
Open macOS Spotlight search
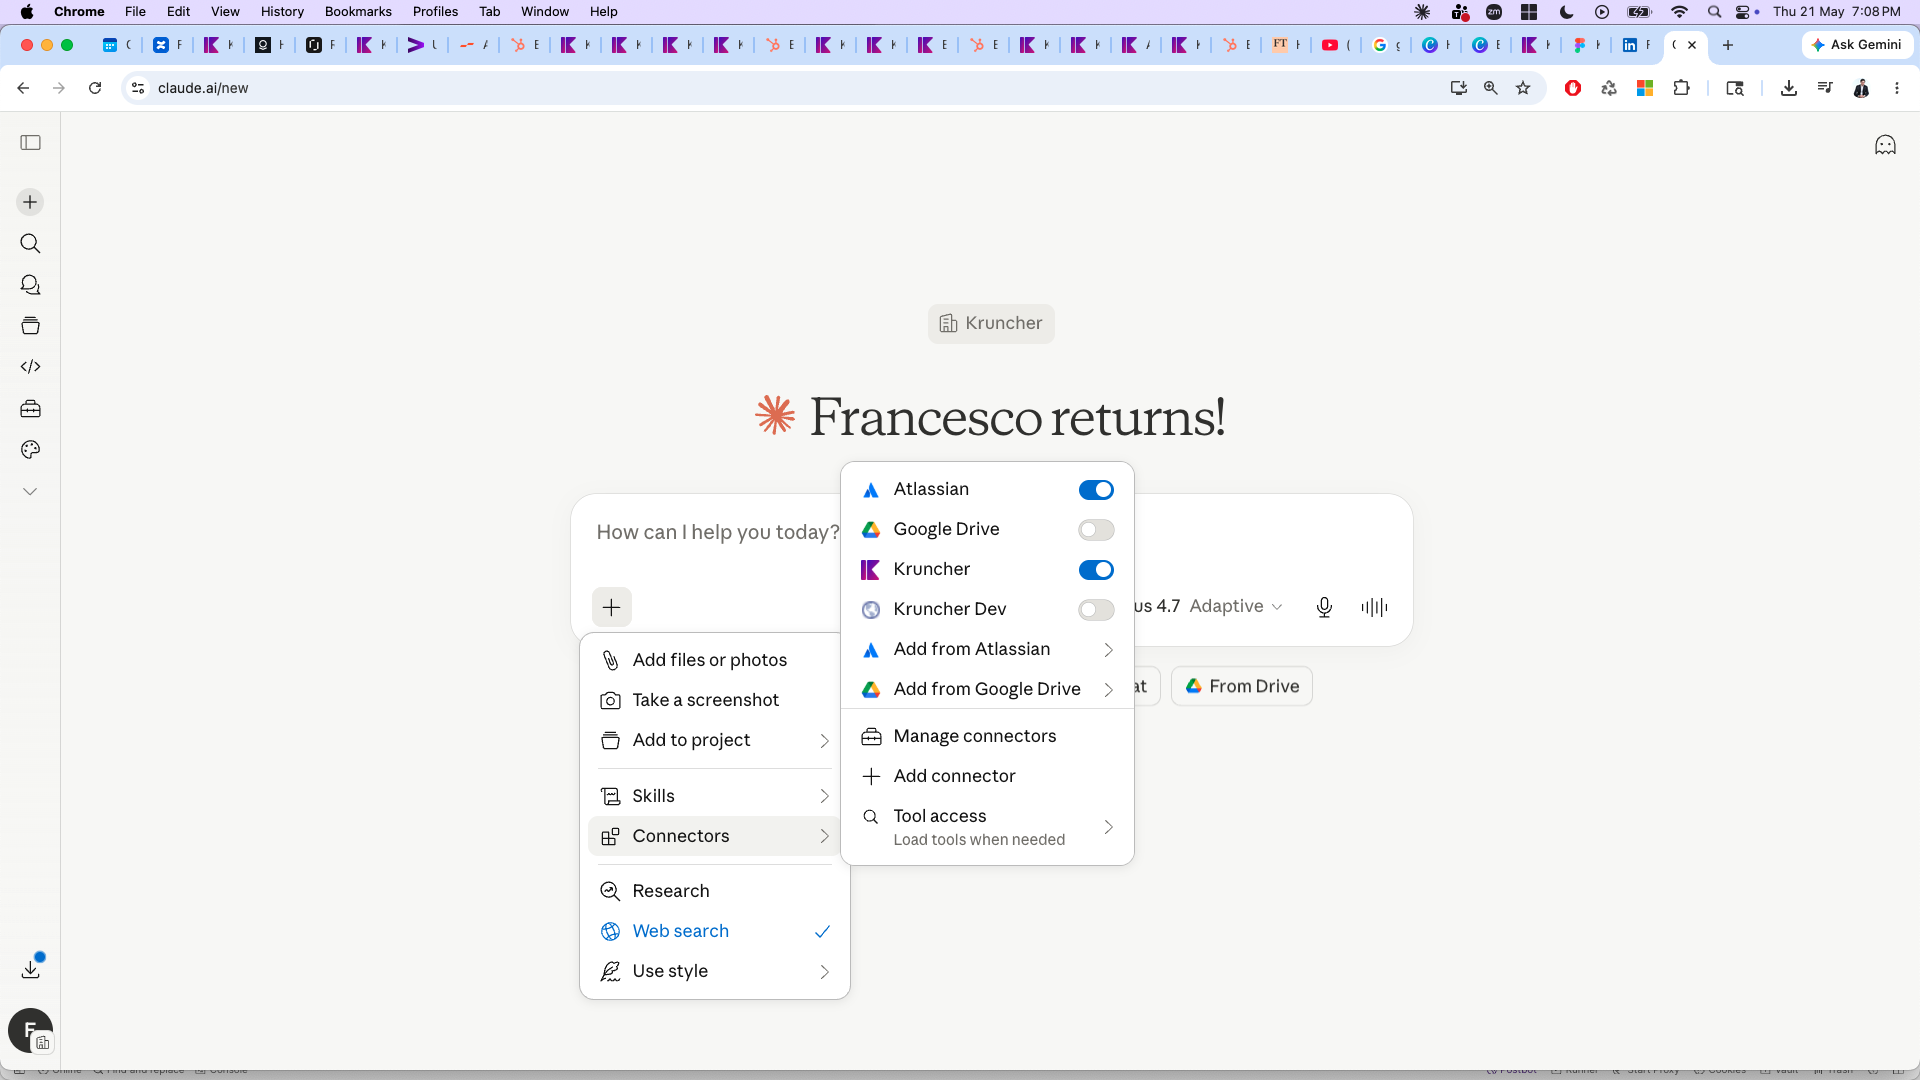[x=1714, y=12]
